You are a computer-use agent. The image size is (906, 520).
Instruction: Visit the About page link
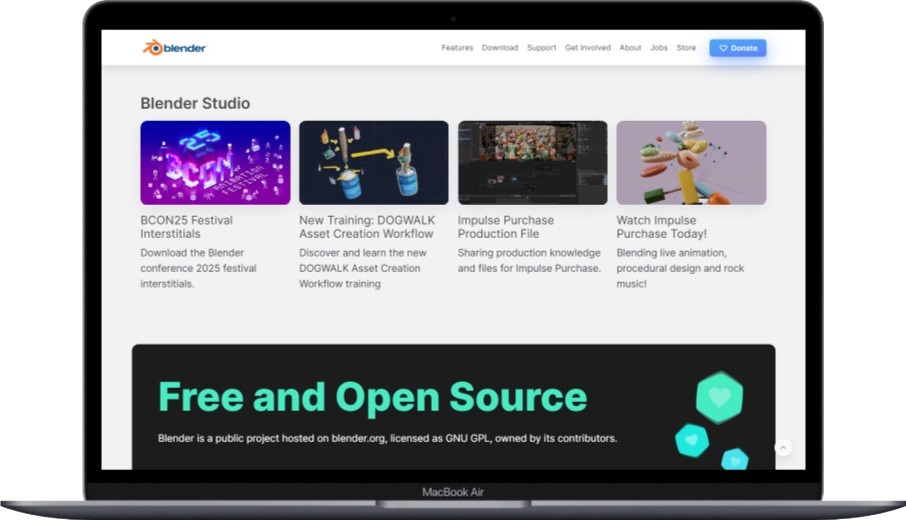630,48
